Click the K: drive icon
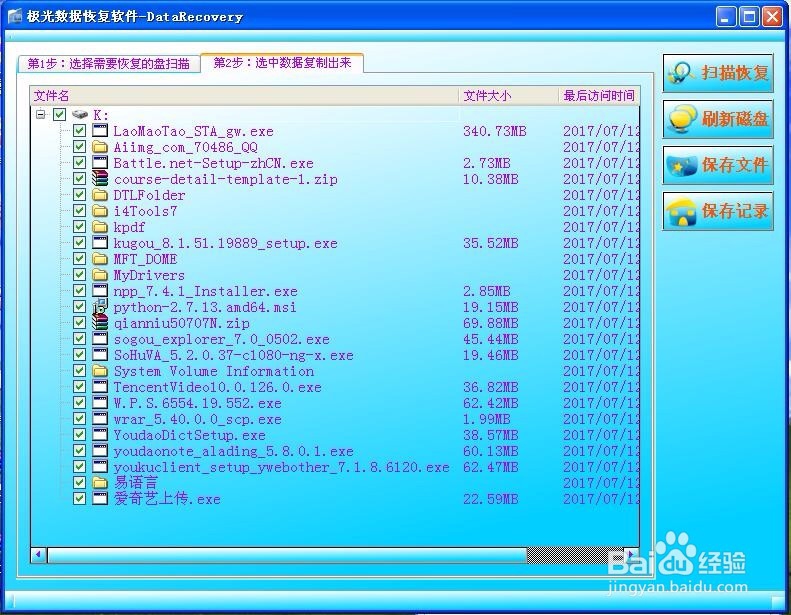This screenshot has height=615, width=791. 80,115
